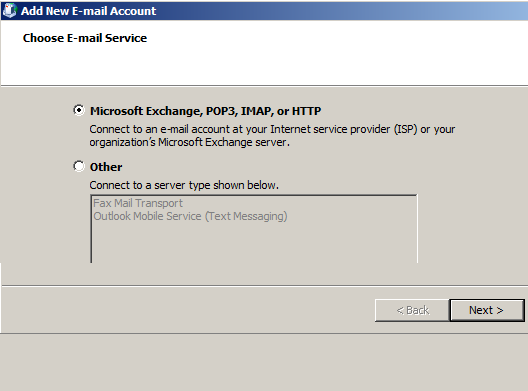
Task: Click the Choose E-mail Service heading
Action: point(85,38)
